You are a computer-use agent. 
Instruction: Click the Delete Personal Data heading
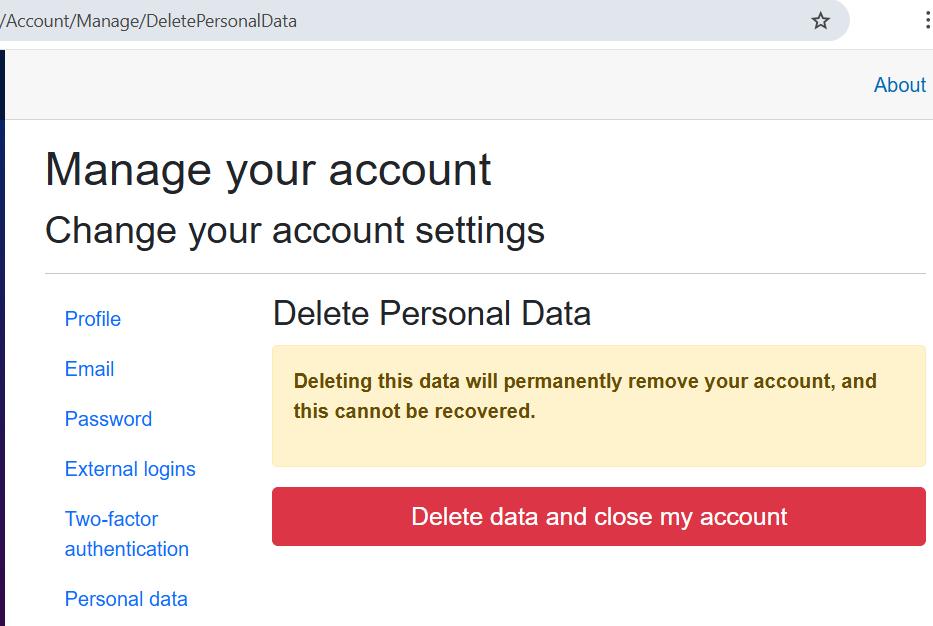(431, 314)
